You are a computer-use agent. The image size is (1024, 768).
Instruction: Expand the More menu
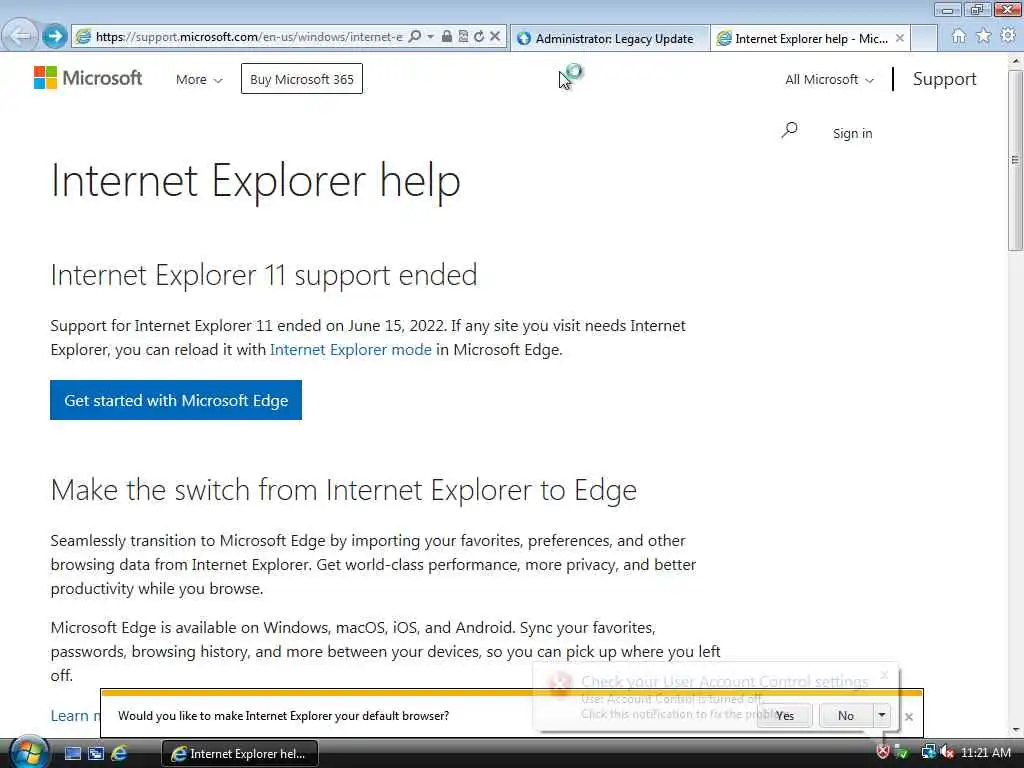click(x=199, y=80)
